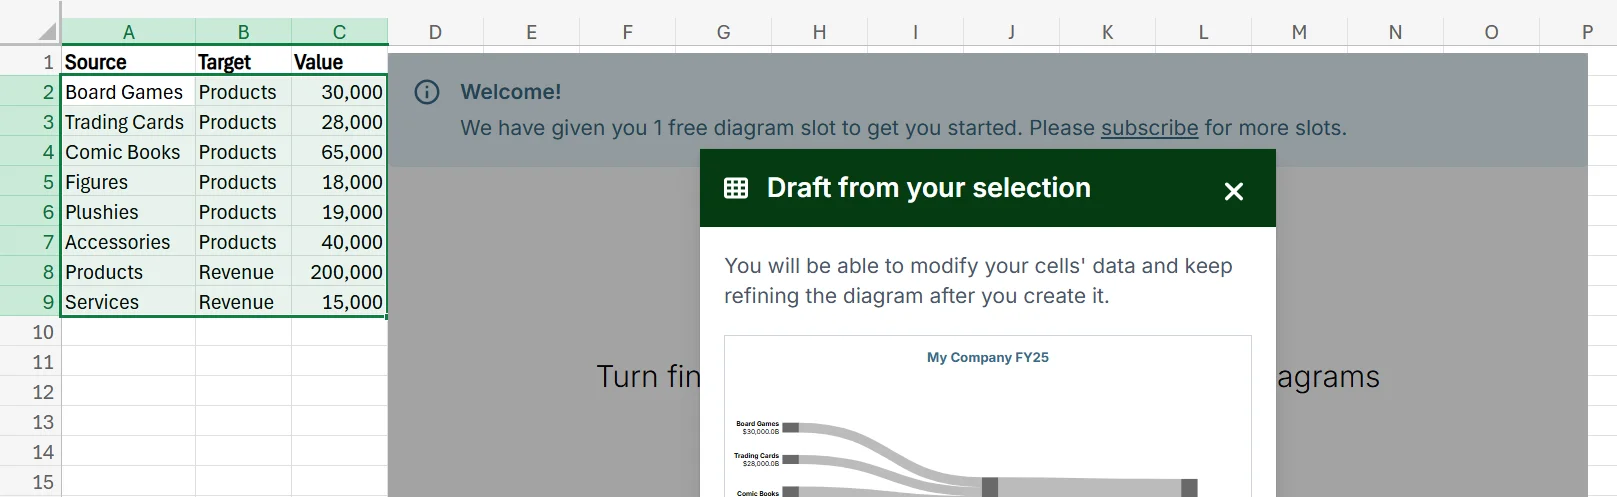Image resolution: width=1617 pixels, height=497 pixels.
Task: Click the info icon beside Welcome!
Action: [x=427, y=92]
